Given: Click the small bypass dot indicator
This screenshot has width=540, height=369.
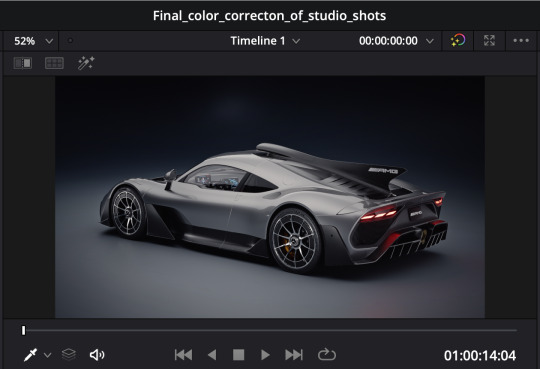Looking at the screenshot, I should pos(70,41).
